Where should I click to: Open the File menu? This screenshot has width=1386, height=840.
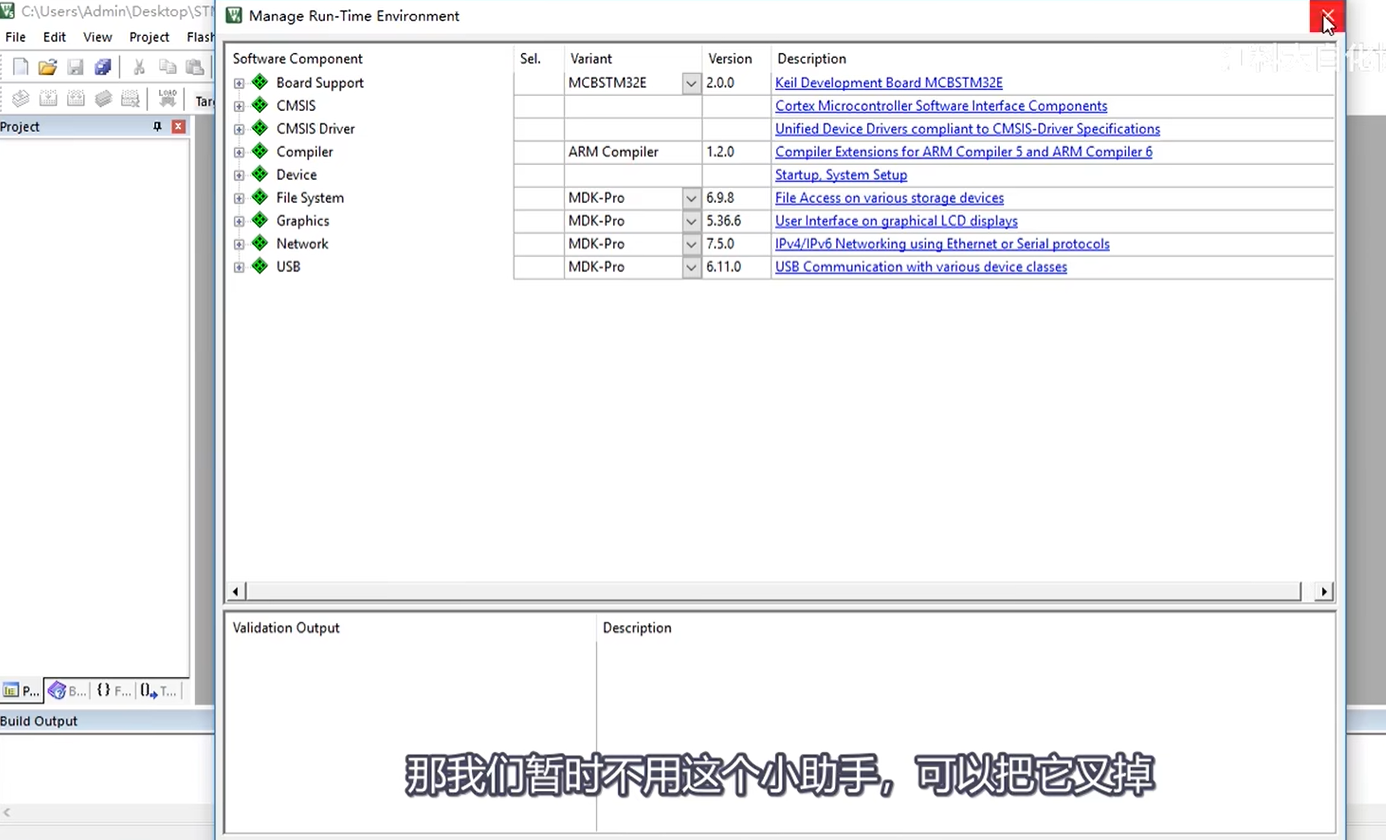pyautogui.click(x=15, y=37)
